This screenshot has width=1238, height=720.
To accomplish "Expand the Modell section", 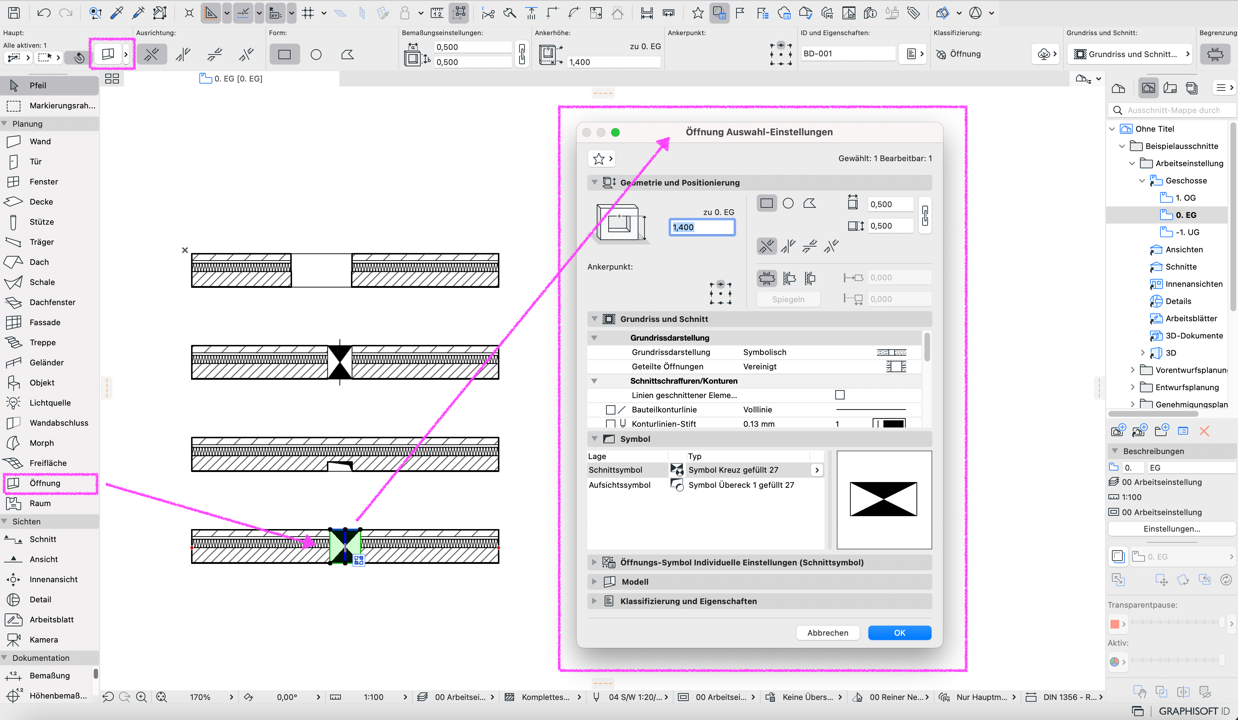I will 594,582.
